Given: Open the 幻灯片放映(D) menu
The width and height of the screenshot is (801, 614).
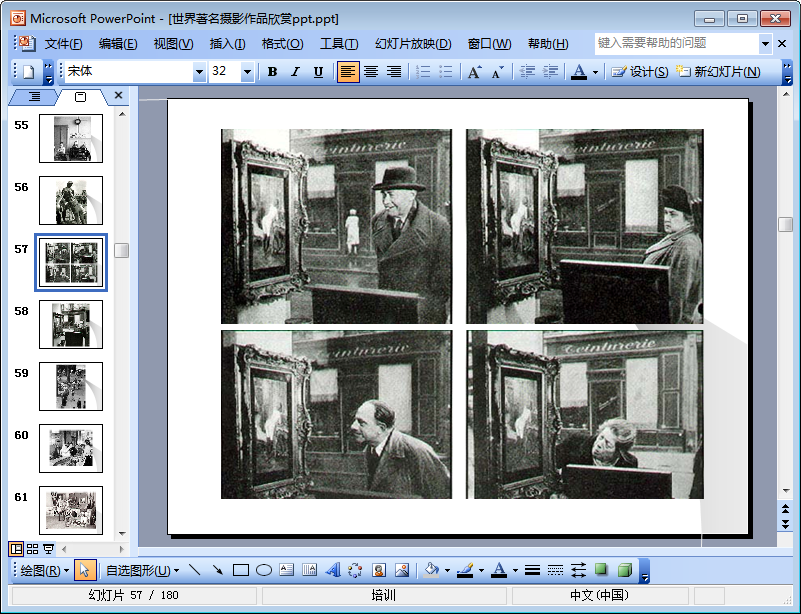Looking at the screenshot, I should pos(413,44).
